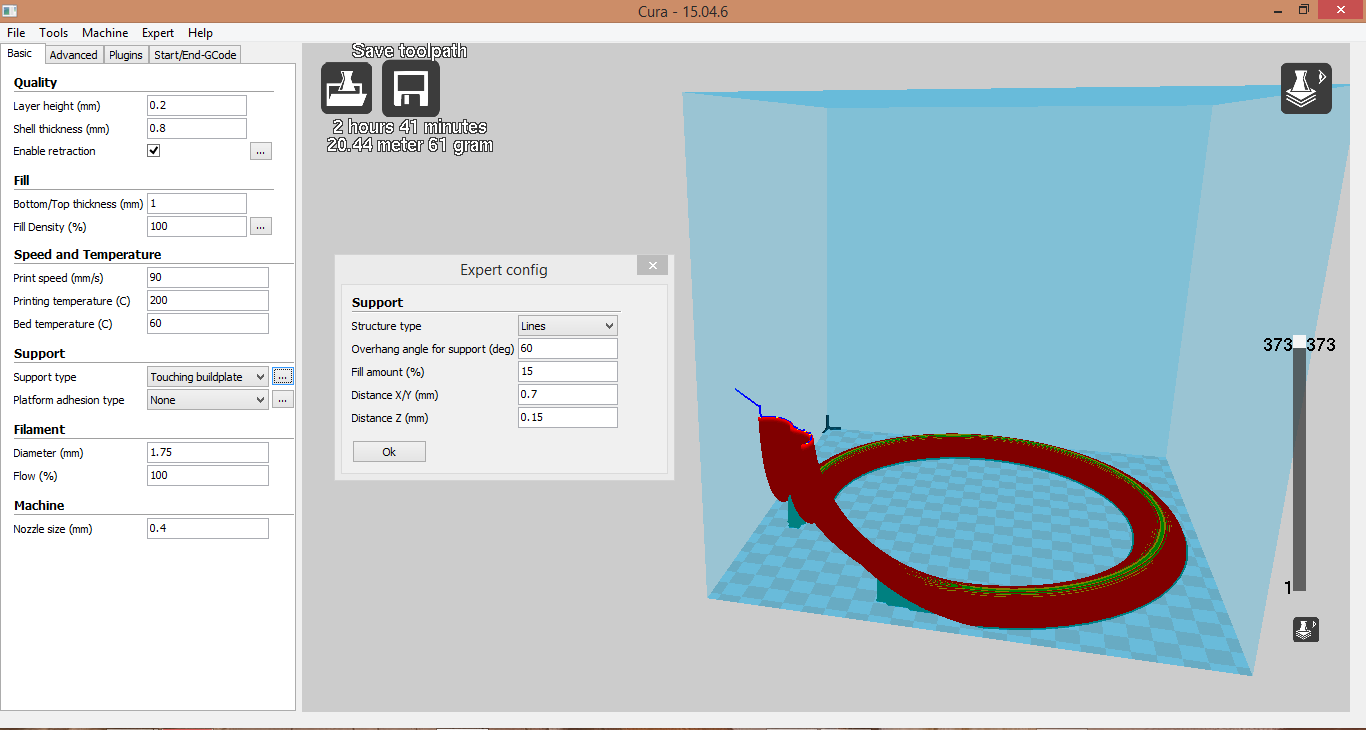Click the '2 hours 41 minutes' print time text
Screen dimensions: 1366x730
pyautogui.click(x=410, y=128)
